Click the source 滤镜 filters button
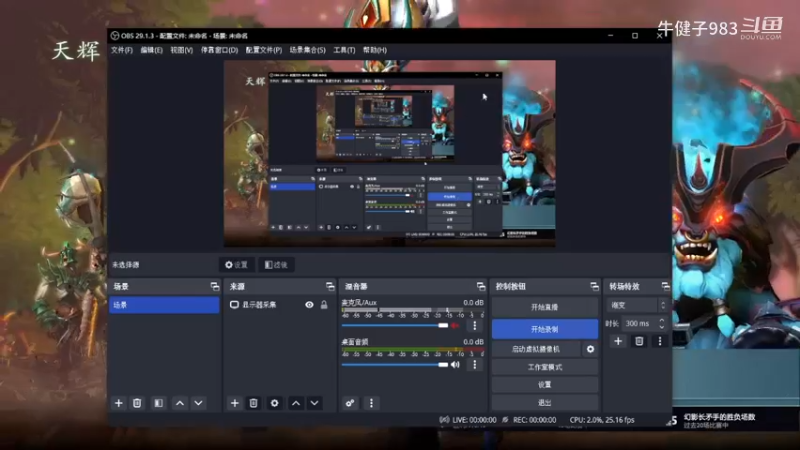The image size is (800, 450). tap(276, 265)
